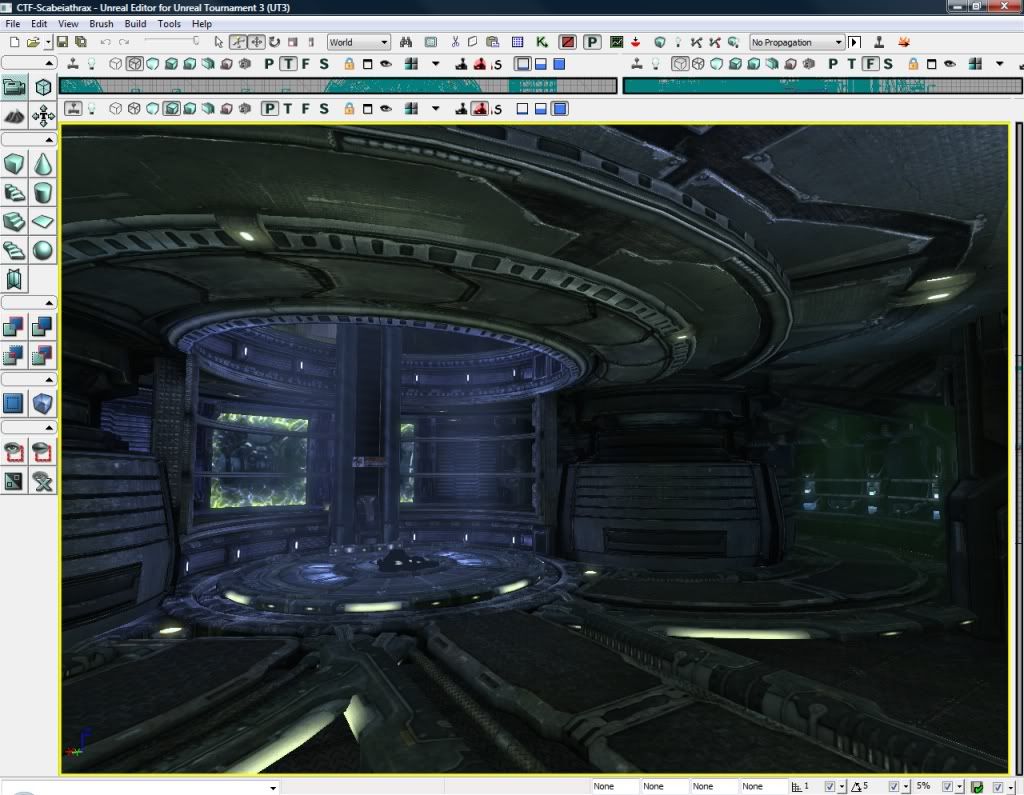Screen dimensions: 1024x795
Task: Open main viewport options dropdown arrow
Action: click(x=436, y=108)
